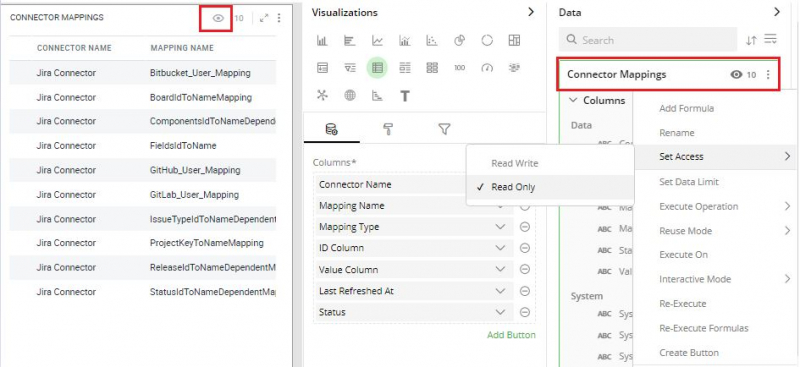
Task: Select the network graph visualization
Action: 322,95
